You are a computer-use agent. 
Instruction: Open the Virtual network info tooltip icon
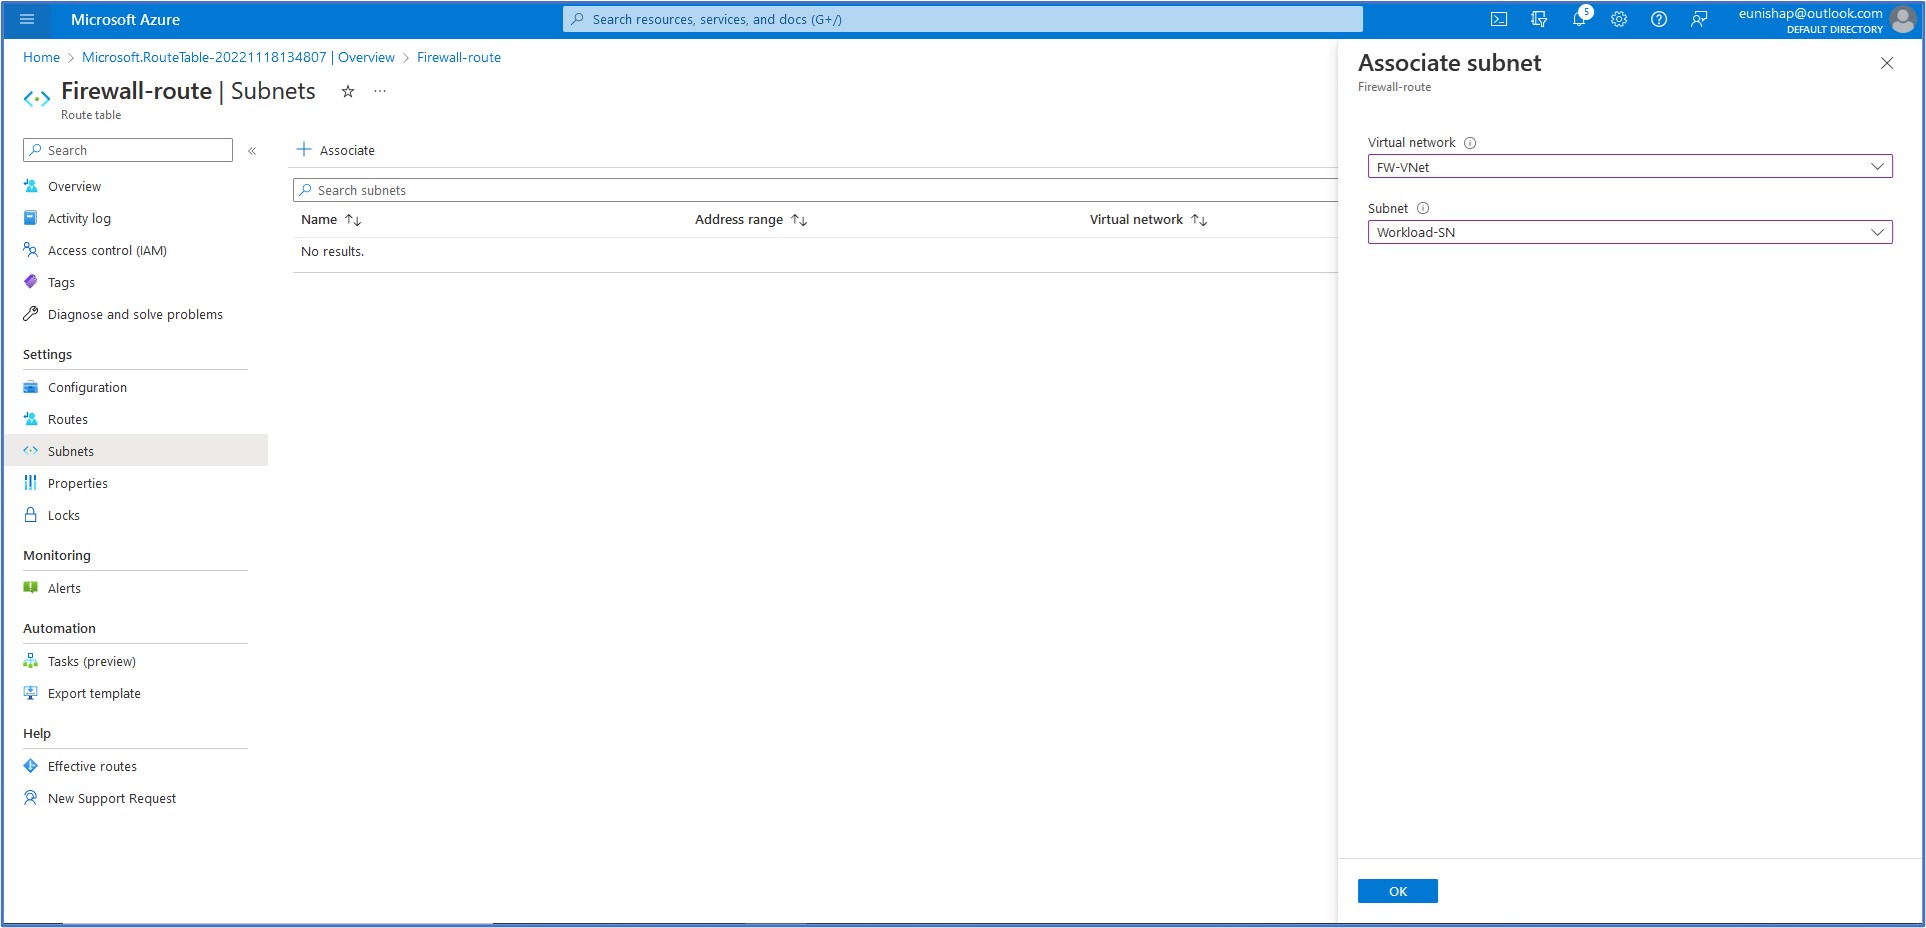(x=1470, y=142)
